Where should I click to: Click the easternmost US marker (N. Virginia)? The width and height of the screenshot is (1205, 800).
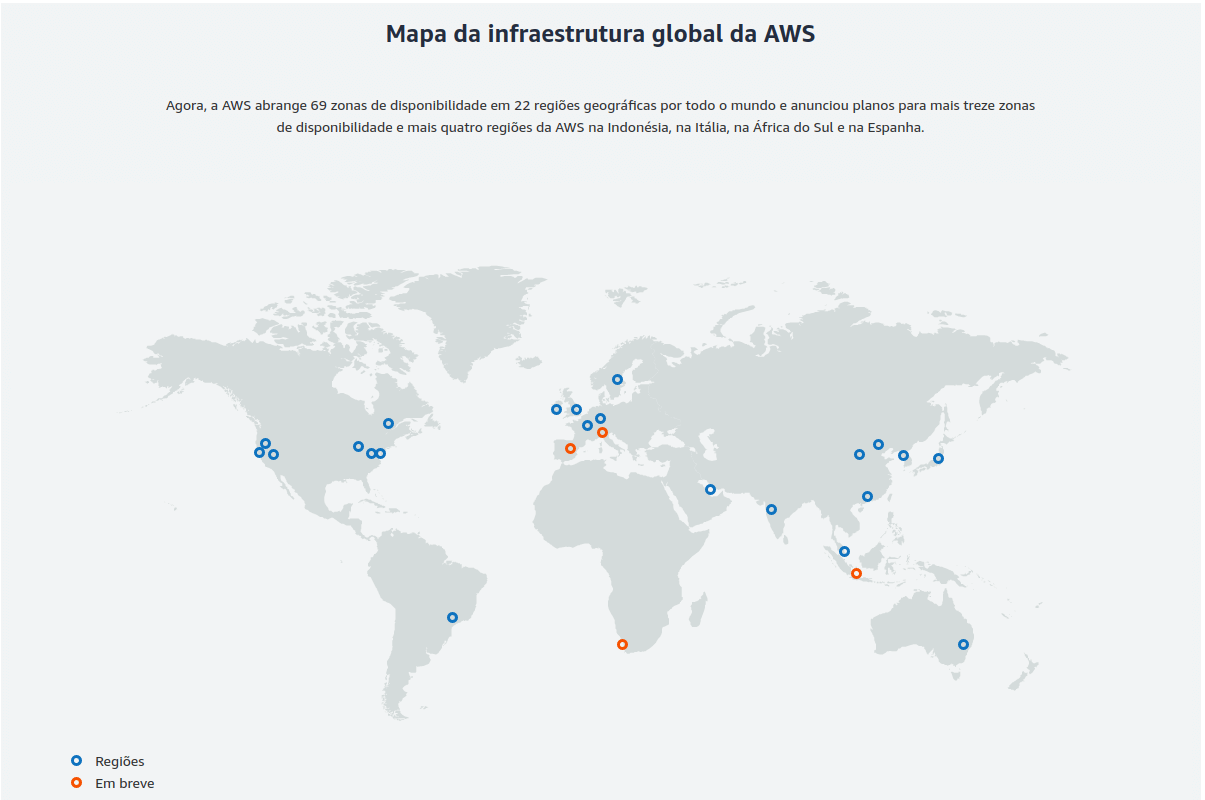pos(380,453)
